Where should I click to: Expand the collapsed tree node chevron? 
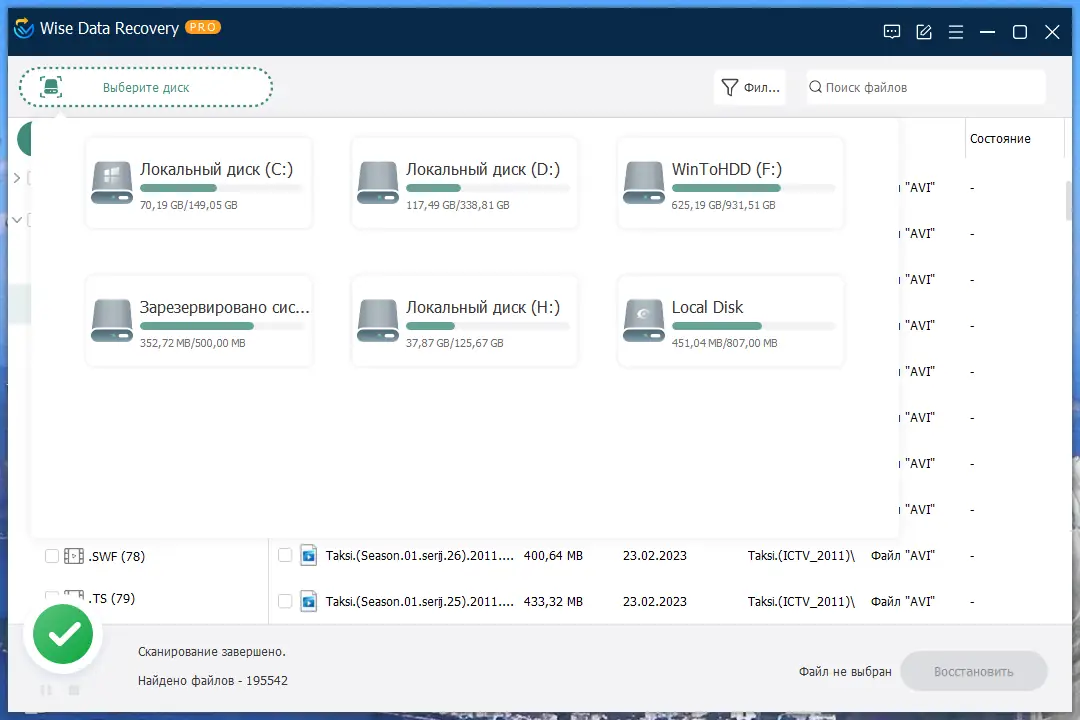coord(17,178)
